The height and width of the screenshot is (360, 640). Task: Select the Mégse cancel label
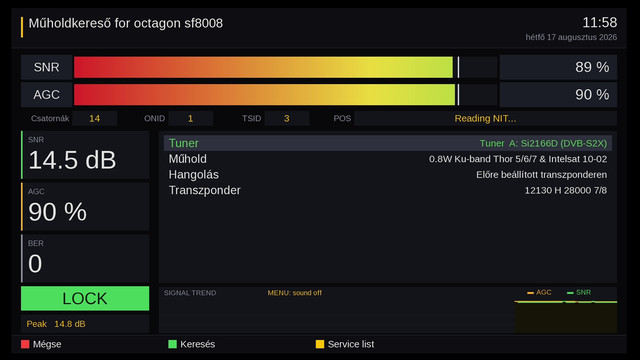[47, 344]
